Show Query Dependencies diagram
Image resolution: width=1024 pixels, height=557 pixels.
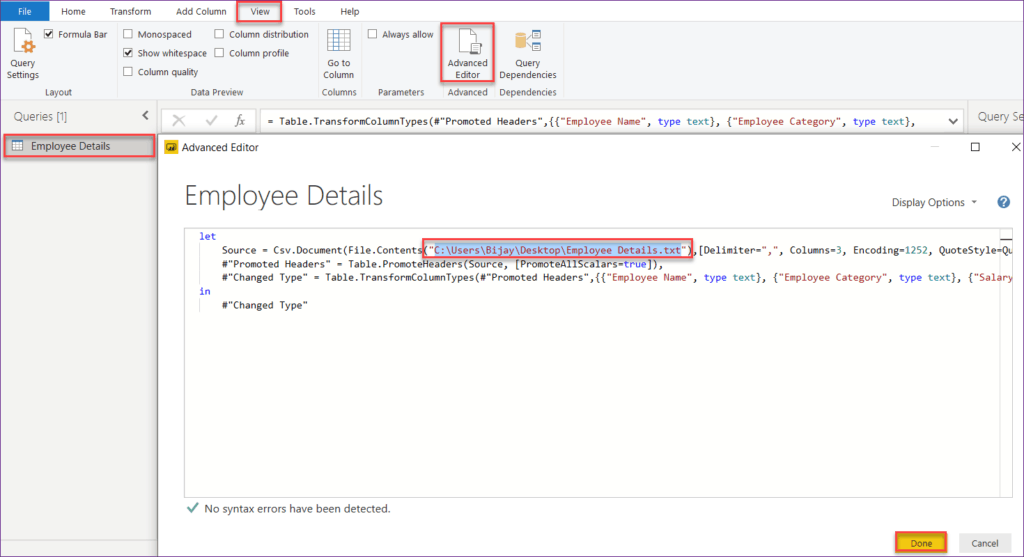[528, 54]
